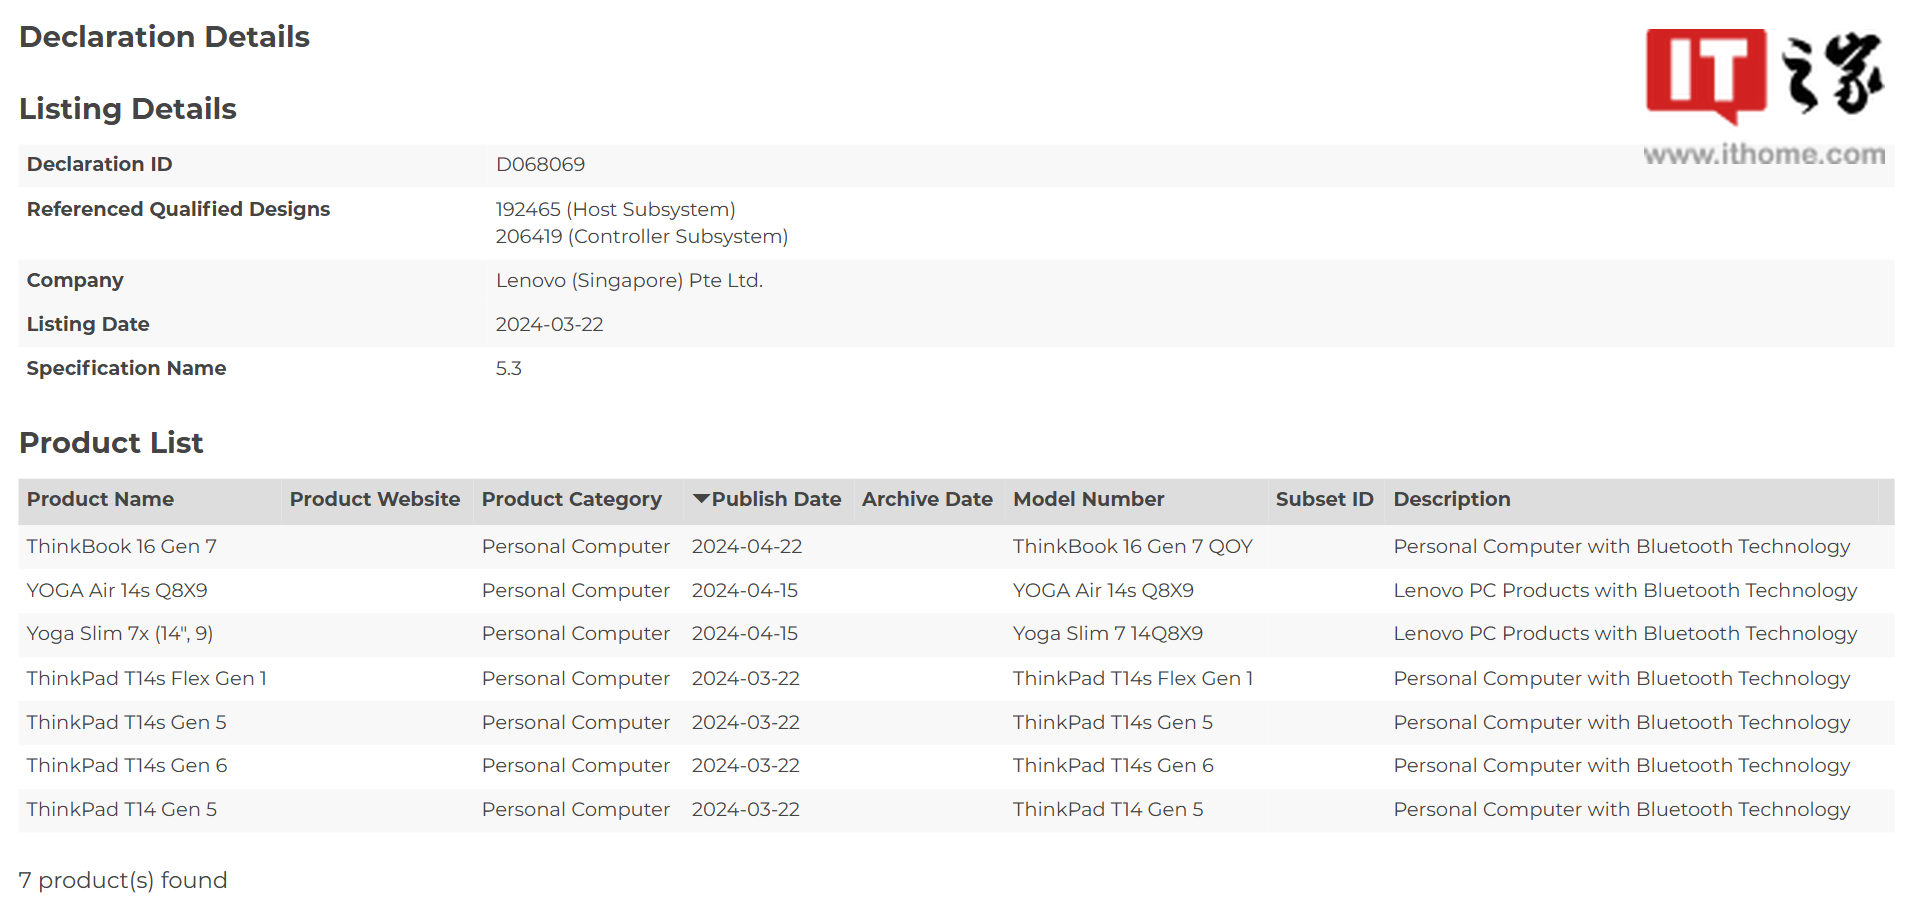Click the Subset ID column header
The width and height of the screenshot is (1914, 914).
point(1323,499)
